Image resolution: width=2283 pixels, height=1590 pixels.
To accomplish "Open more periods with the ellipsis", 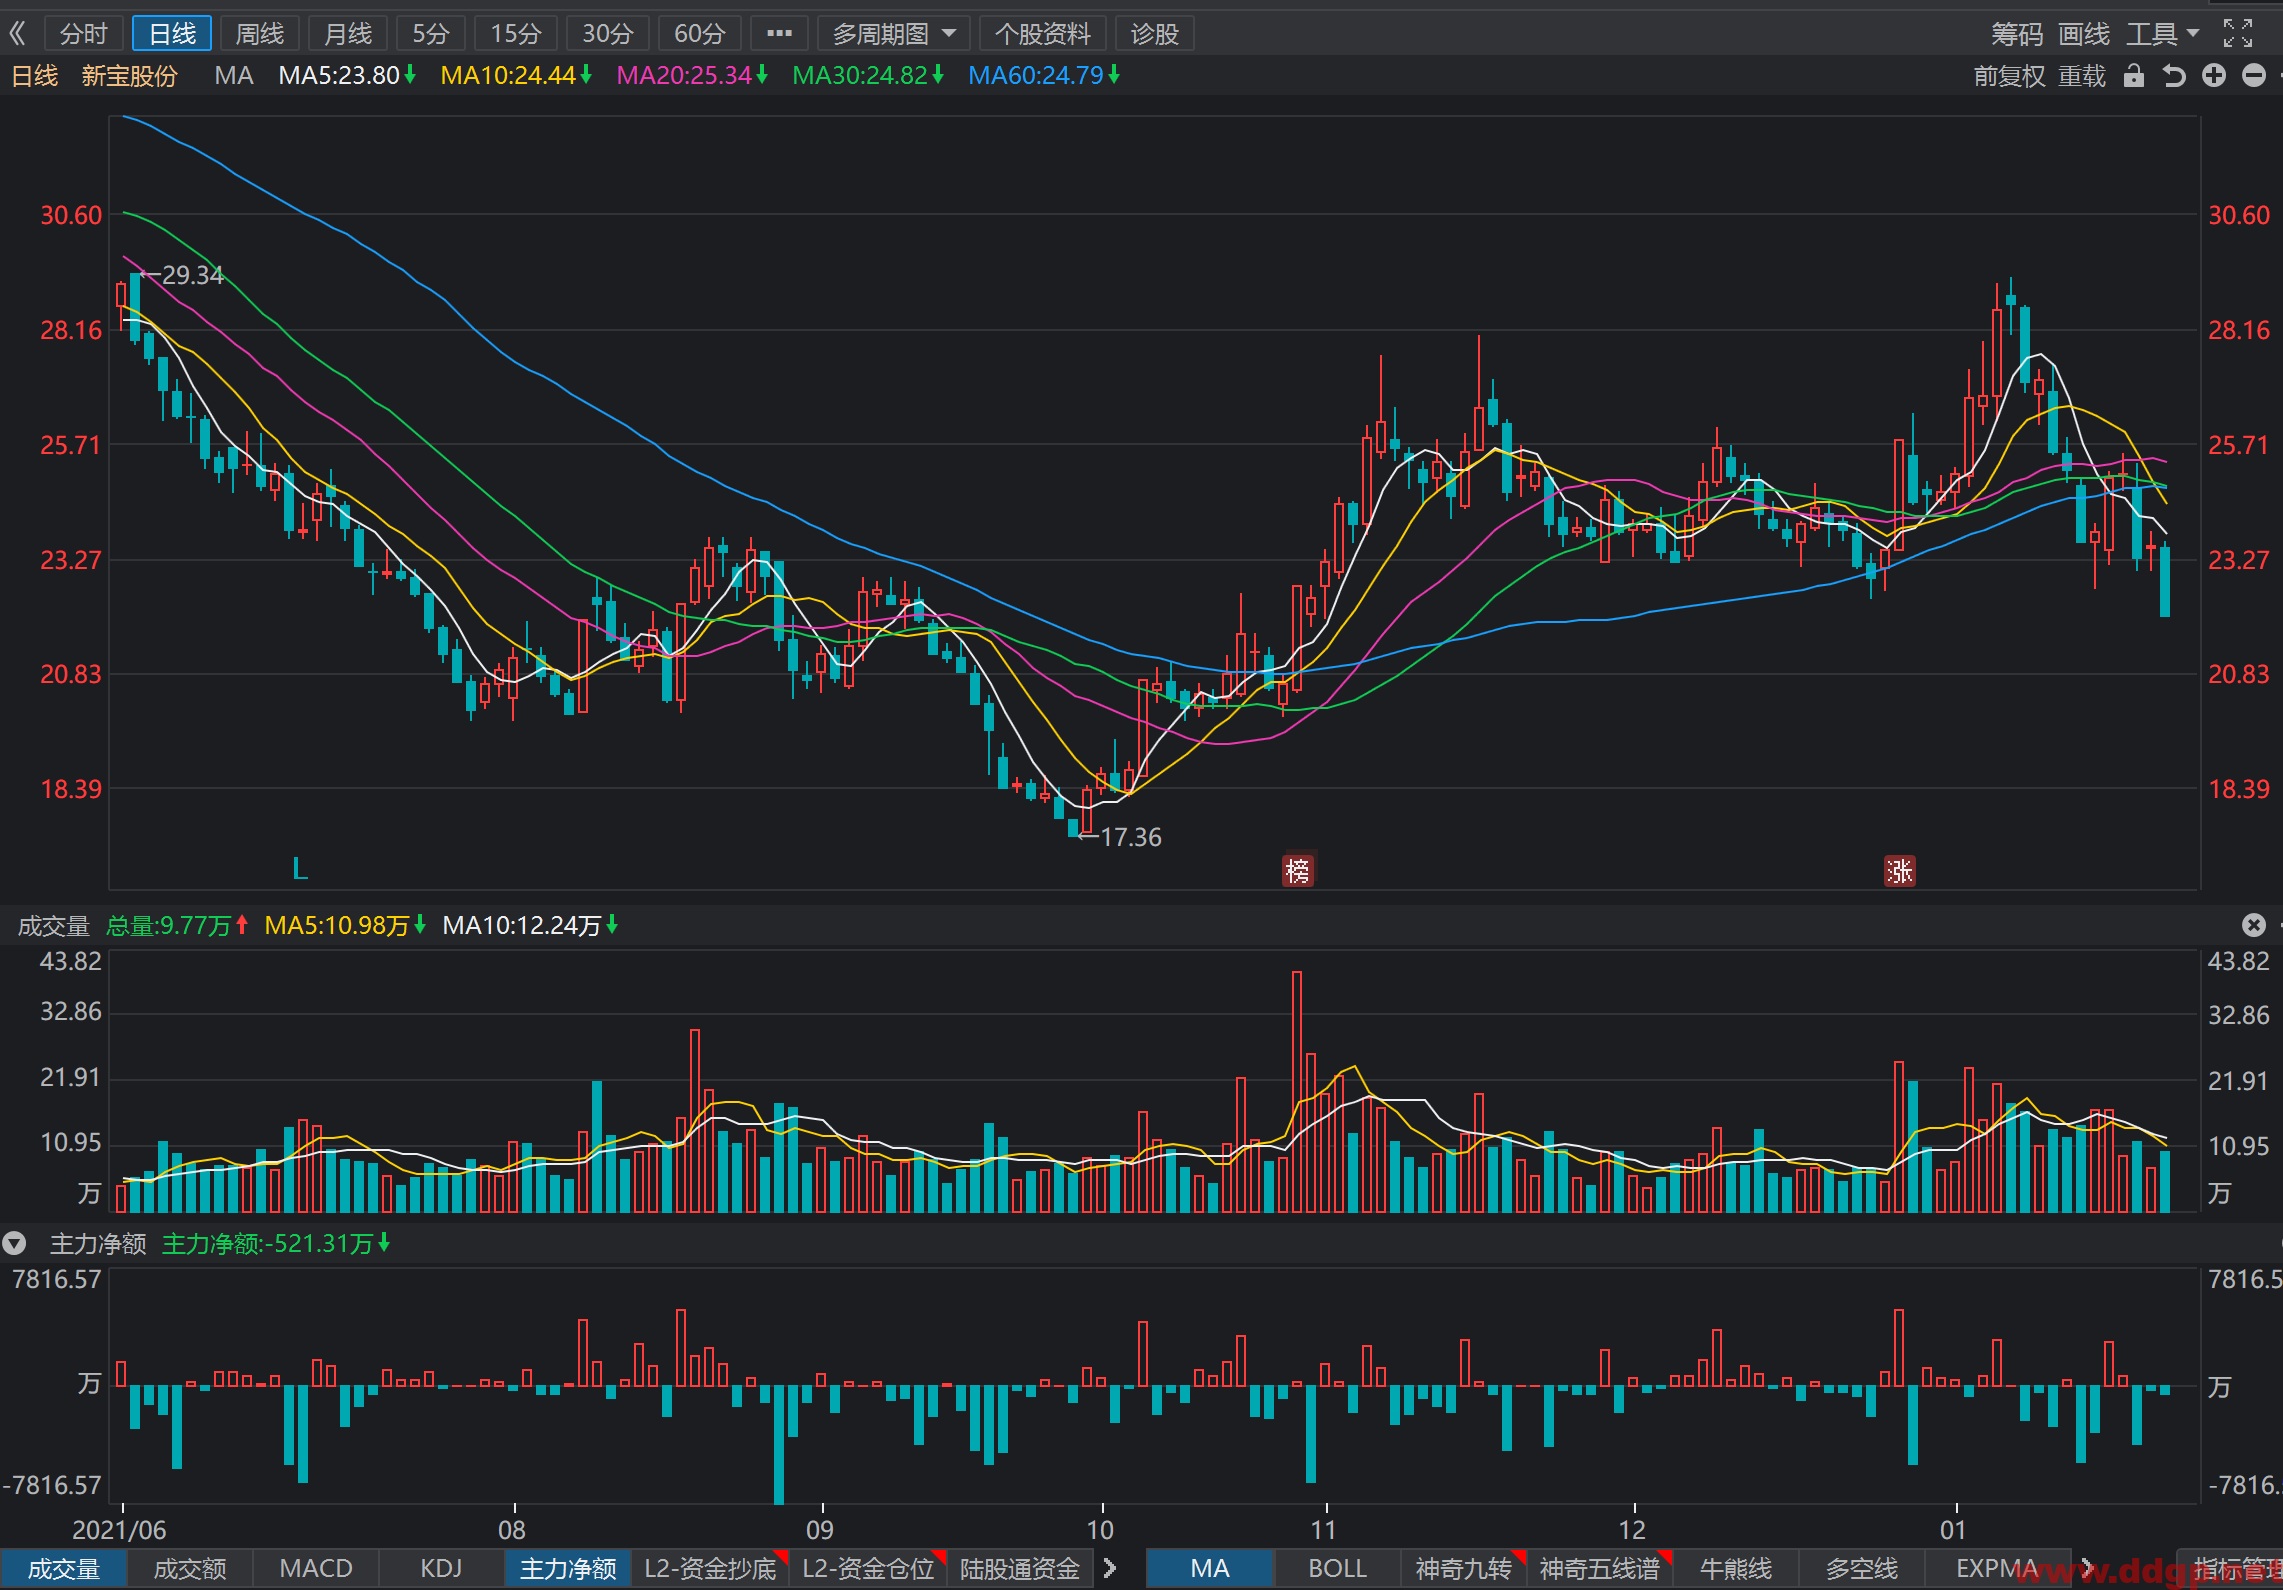I will [x=779, y=34].
